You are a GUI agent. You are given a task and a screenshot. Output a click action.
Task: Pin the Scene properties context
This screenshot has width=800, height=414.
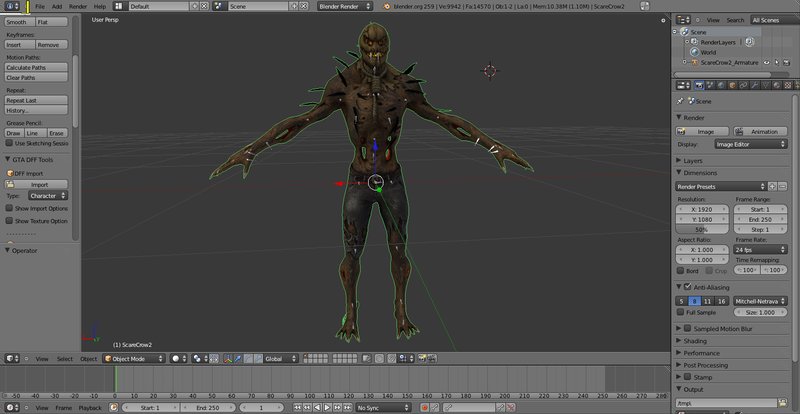click(680, 101)
